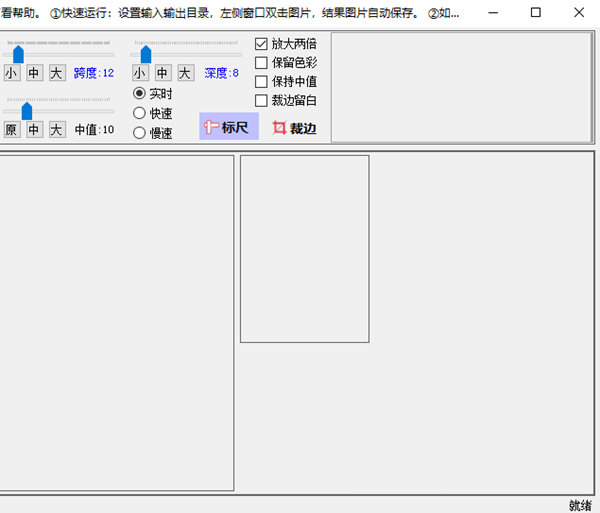Set 跨度 to 大 preset

pos(56,73)
